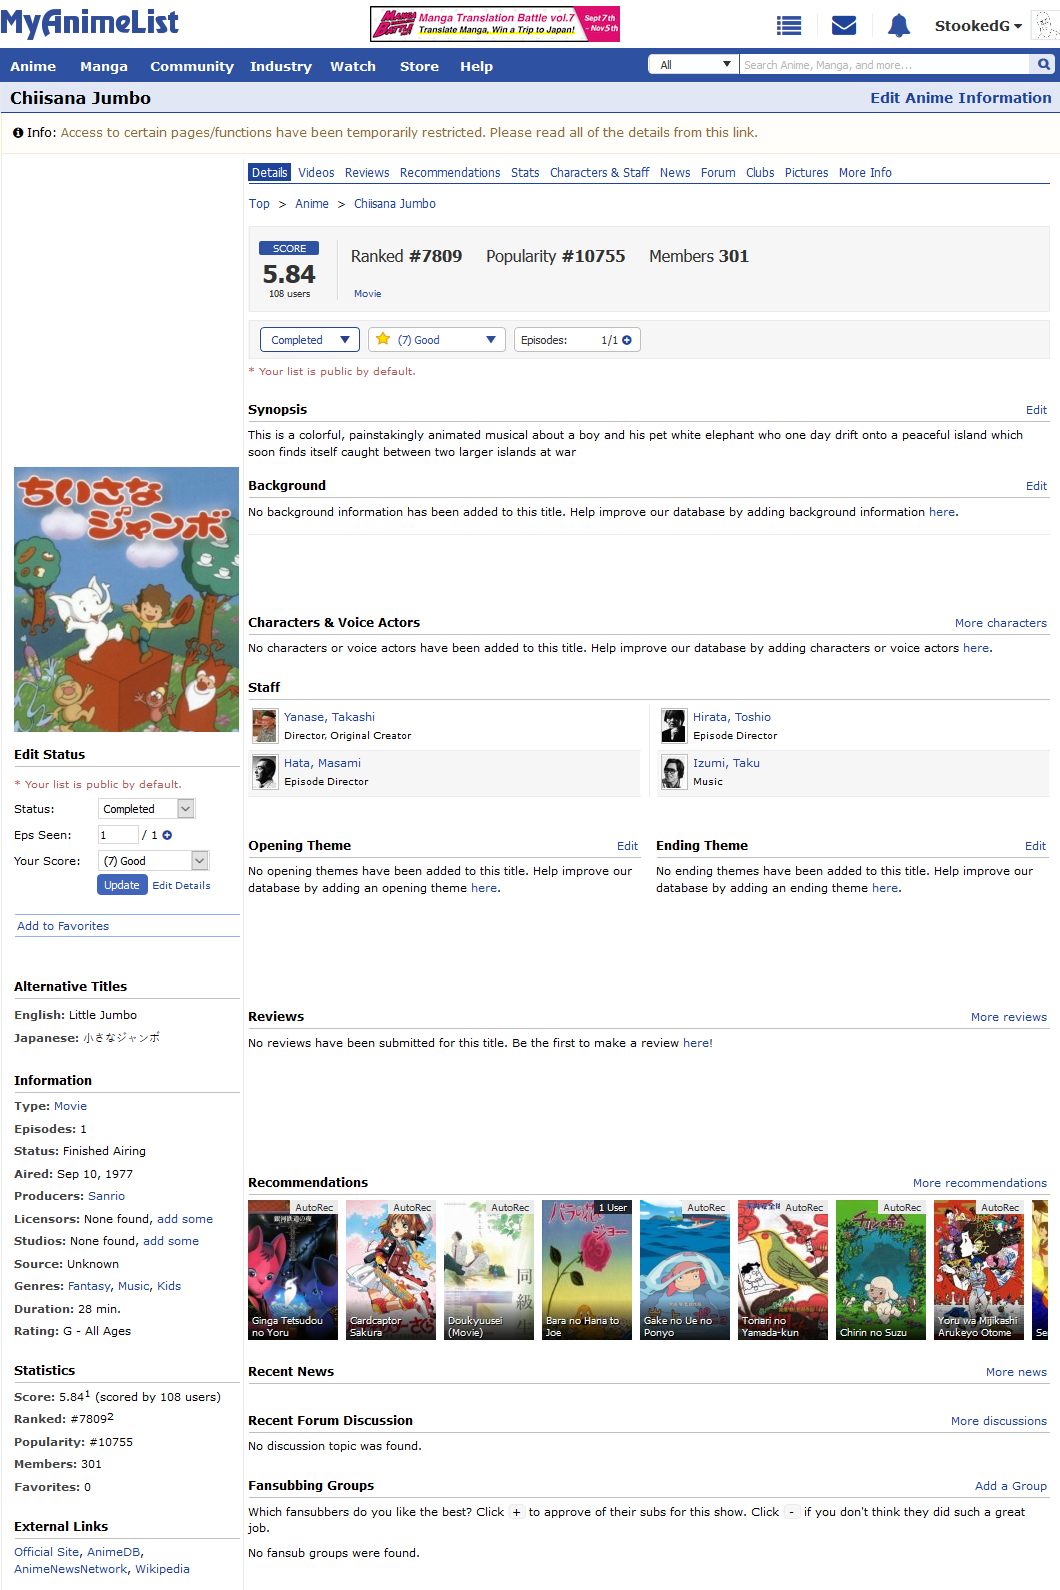Image resolution: width=1060 pixels, height=1590 pixels.
Task: Open the Izumi, Taku staff photo
Action: coord(674,772)
